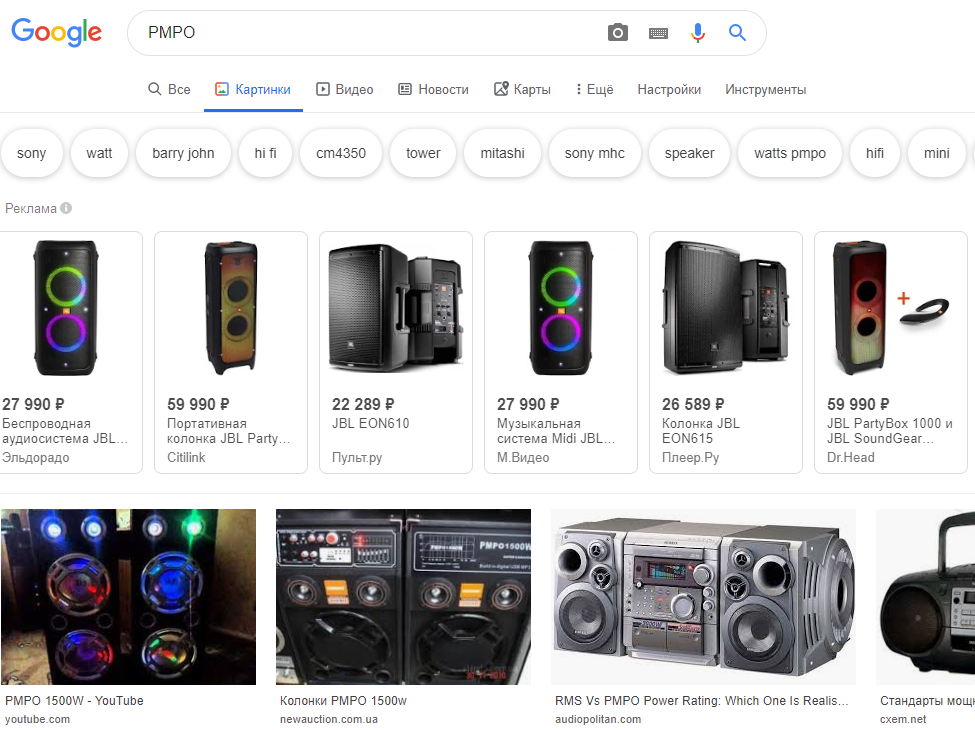Click the blue magnifier search button
This screenshot has width=975, height=730.
(x=737, y=32)
